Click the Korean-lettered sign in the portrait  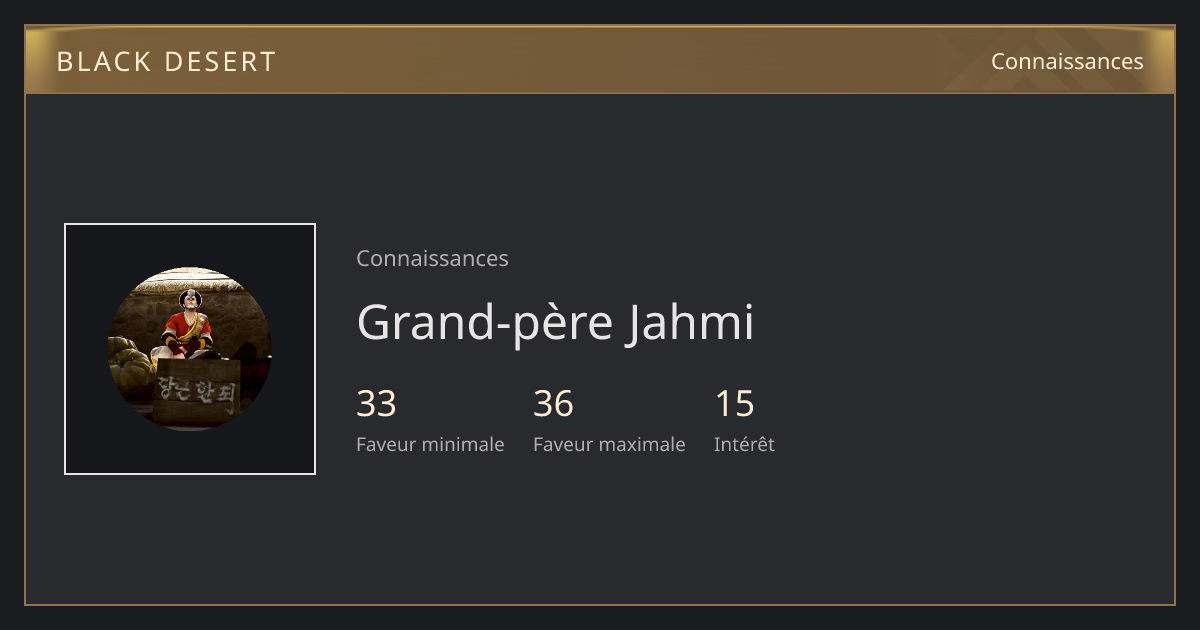pyautogui.click(x=197, y=392)
